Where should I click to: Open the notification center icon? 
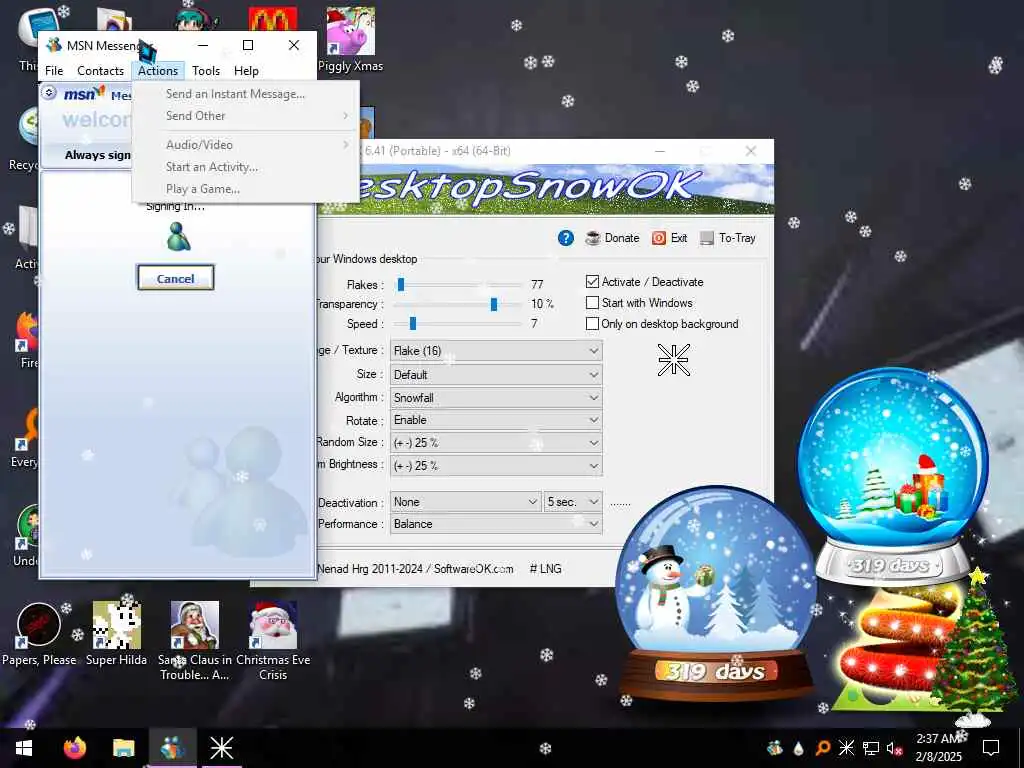point(991,748)
